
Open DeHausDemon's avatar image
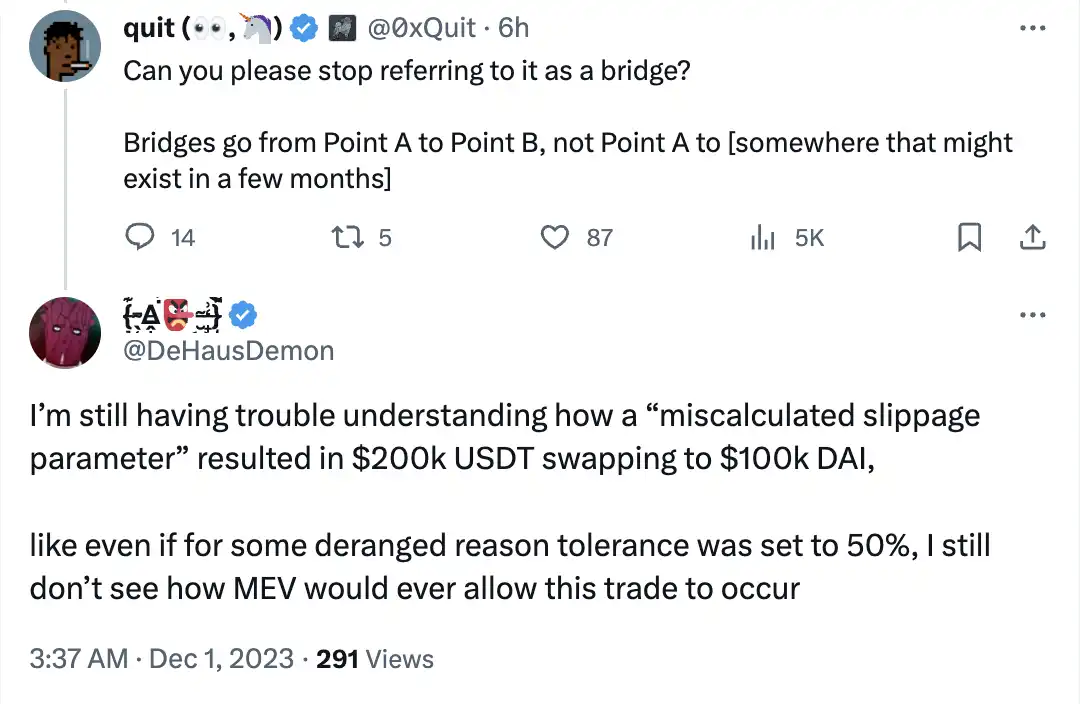(65, 332)
